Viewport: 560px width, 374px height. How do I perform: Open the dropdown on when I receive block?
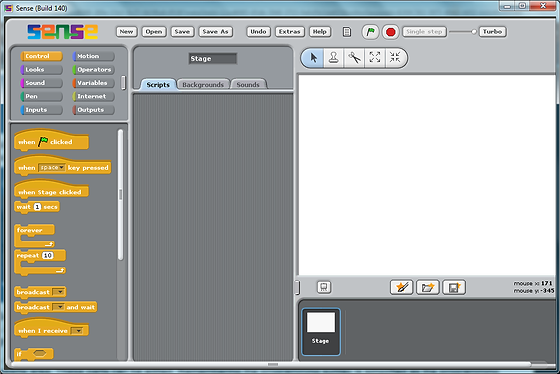coord(77,331)
